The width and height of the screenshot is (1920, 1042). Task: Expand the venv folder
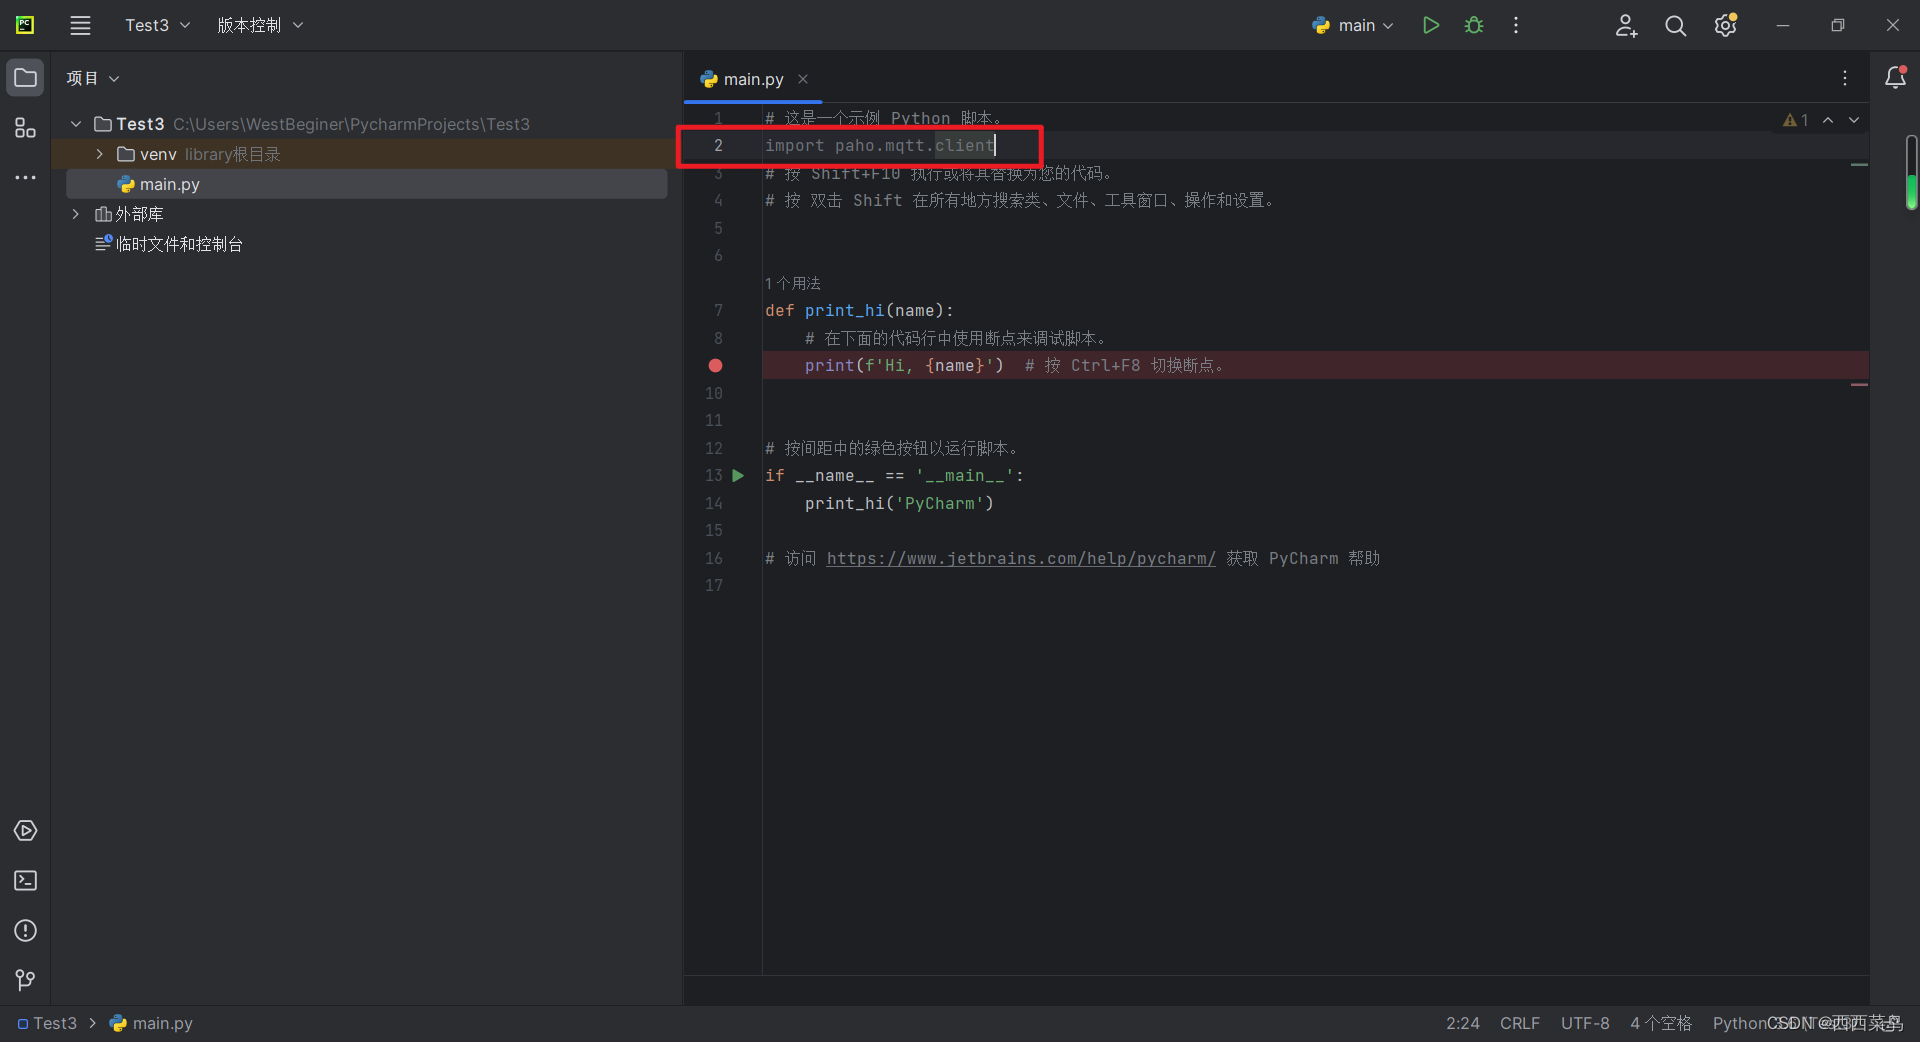(99, 154)
